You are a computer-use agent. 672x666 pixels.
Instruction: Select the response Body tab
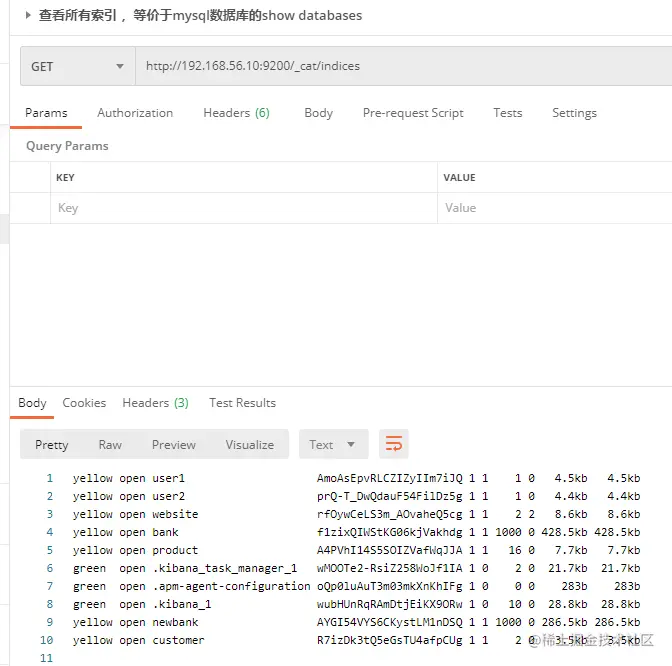(x=32, y=403)
